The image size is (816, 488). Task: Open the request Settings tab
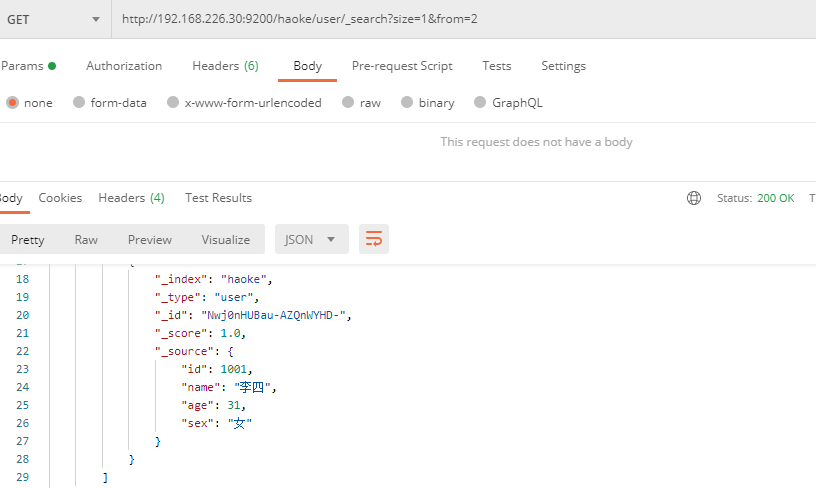point(563,66)
